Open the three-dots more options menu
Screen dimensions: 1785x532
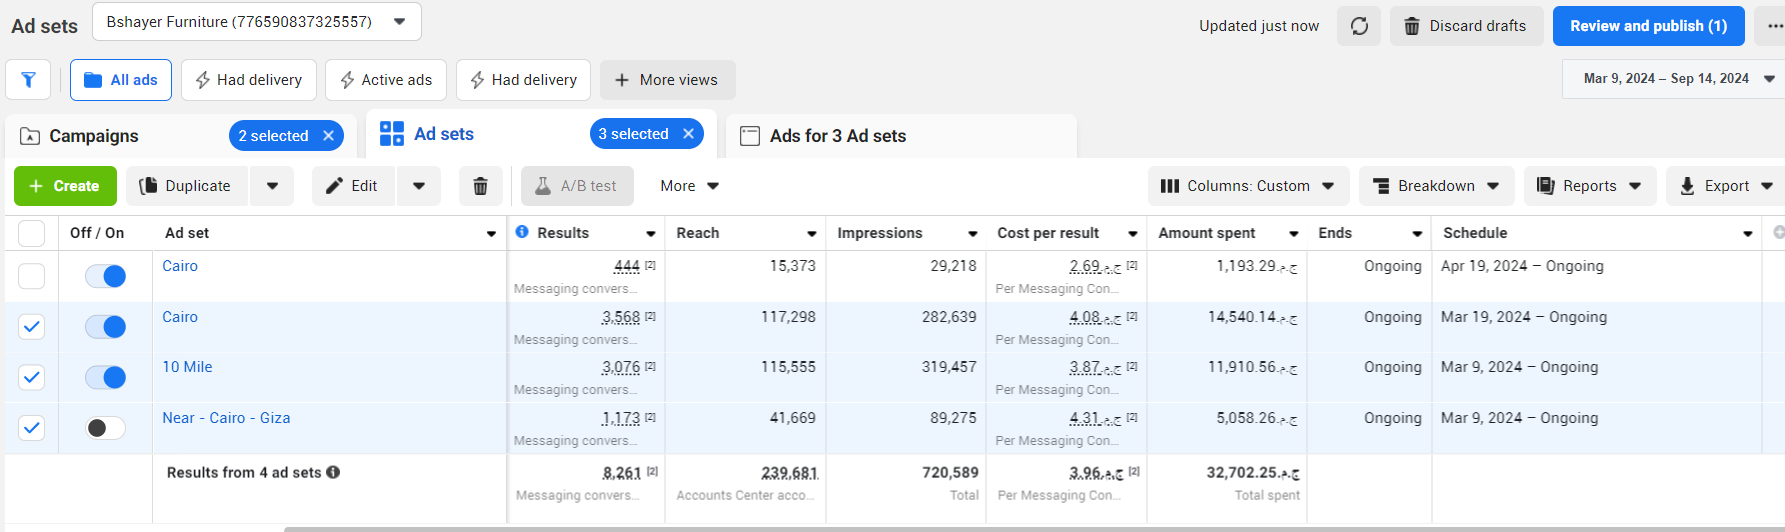point(1774,26)
